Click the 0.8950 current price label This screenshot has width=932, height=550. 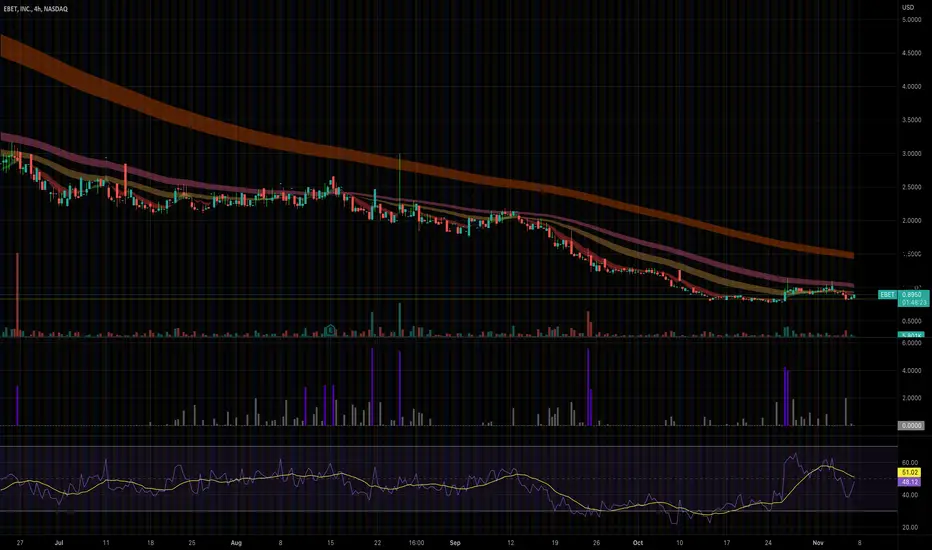[912, 294]
